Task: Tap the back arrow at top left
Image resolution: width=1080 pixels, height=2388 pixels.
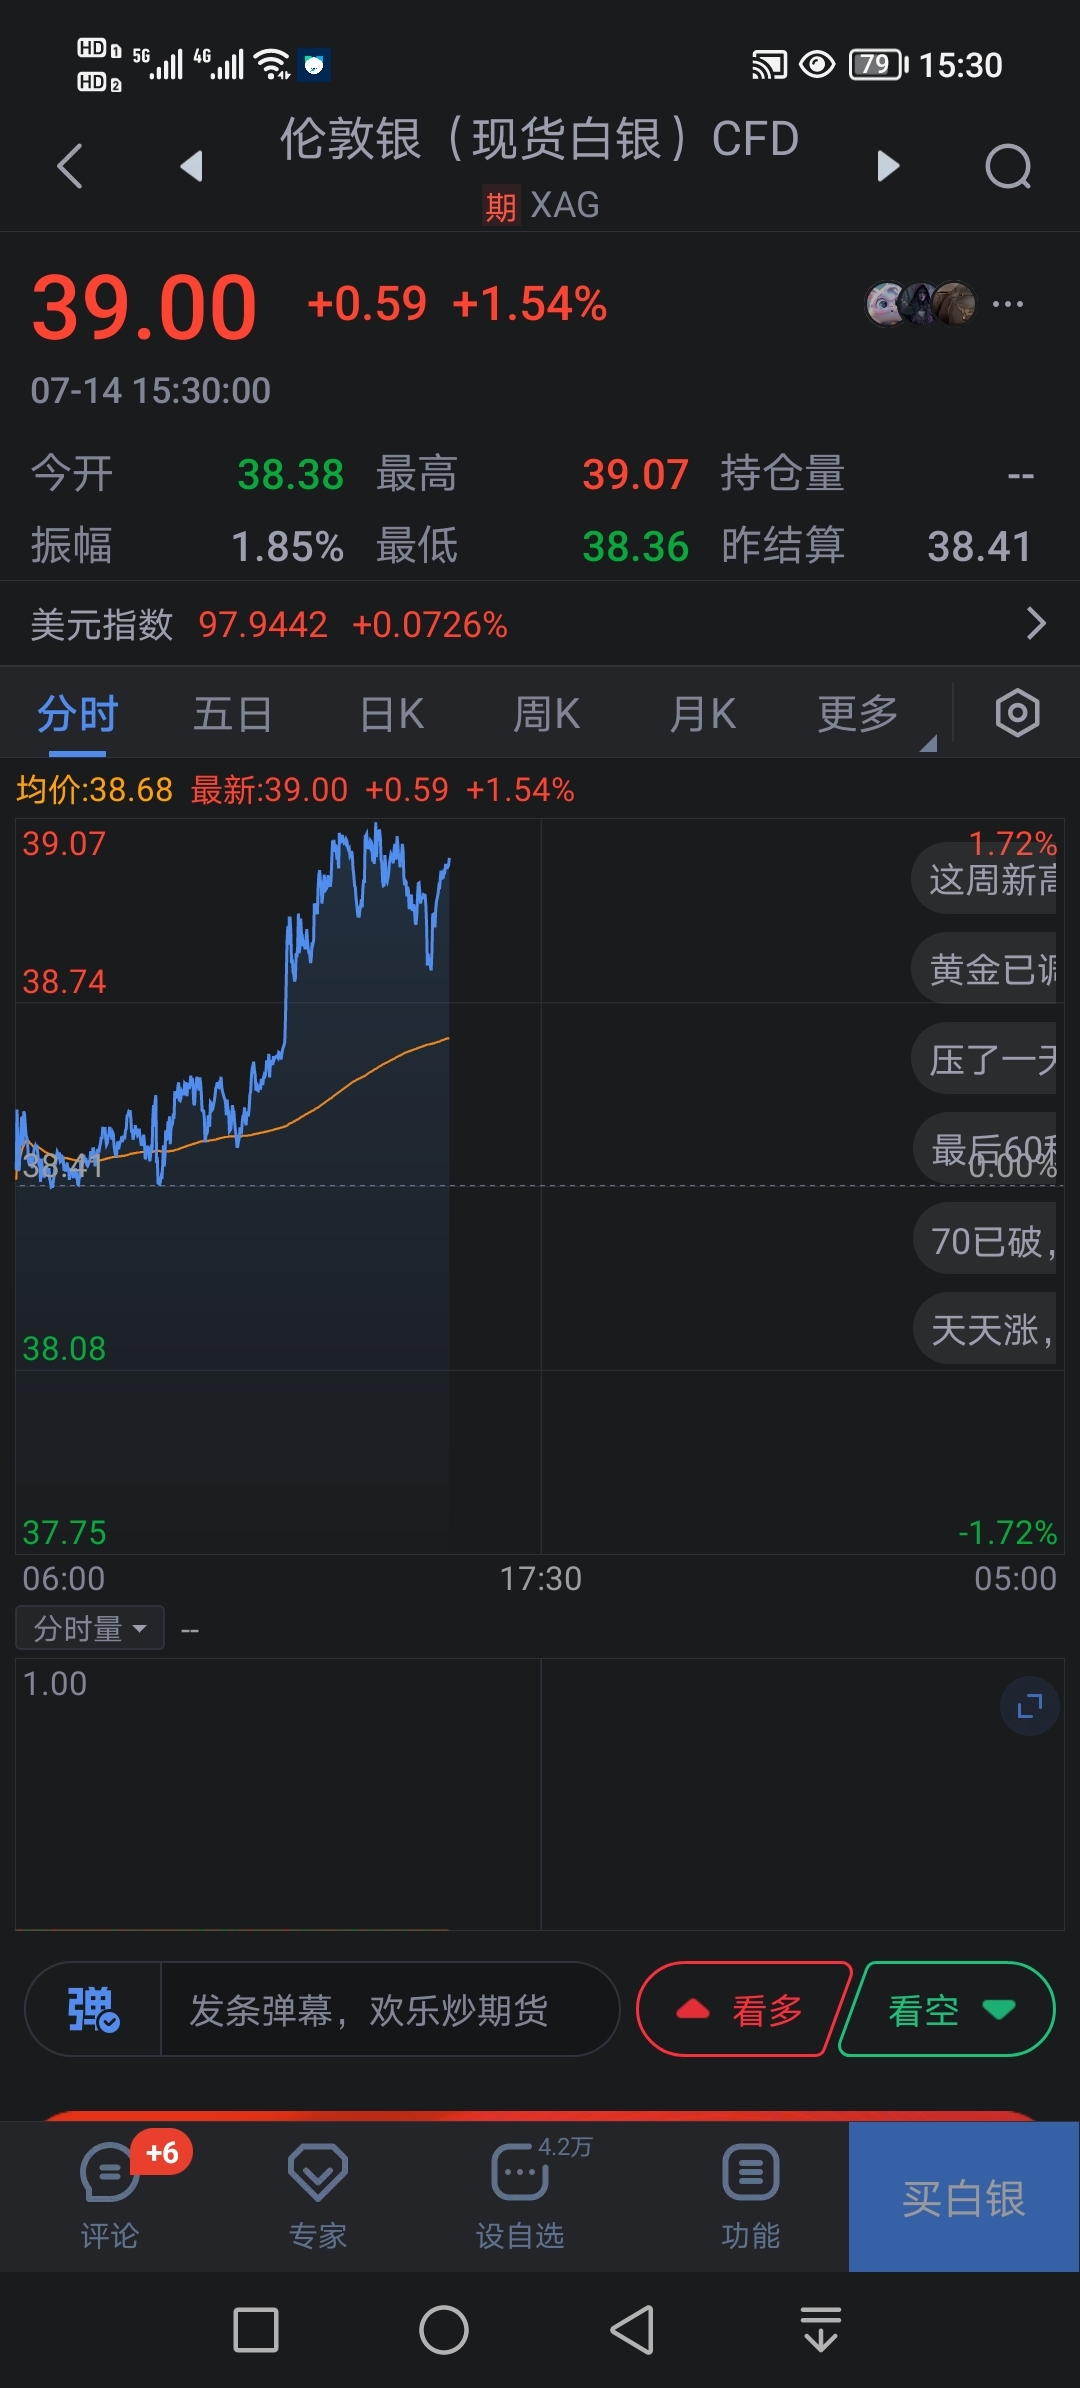Action: click(x=69, y=166)
